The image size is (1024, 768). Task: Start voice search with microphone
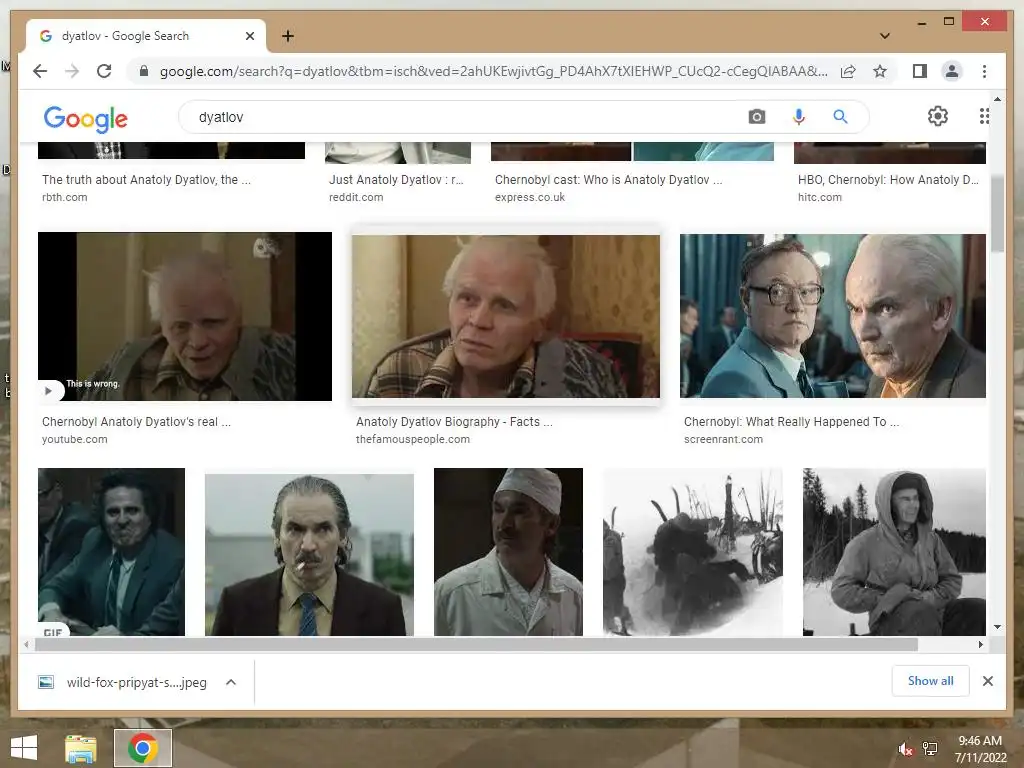798,117
